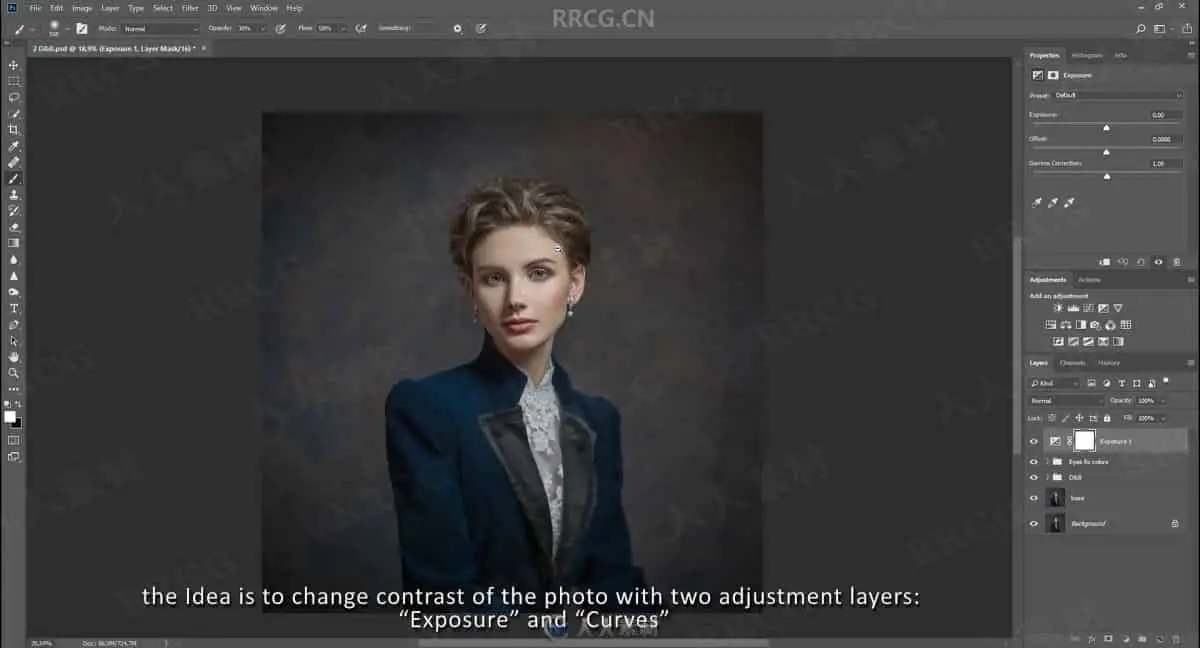The width and height of the screenshot is (1200, 648).
Task: Add a Vibrance adjustment
Action: [1118, 308]
